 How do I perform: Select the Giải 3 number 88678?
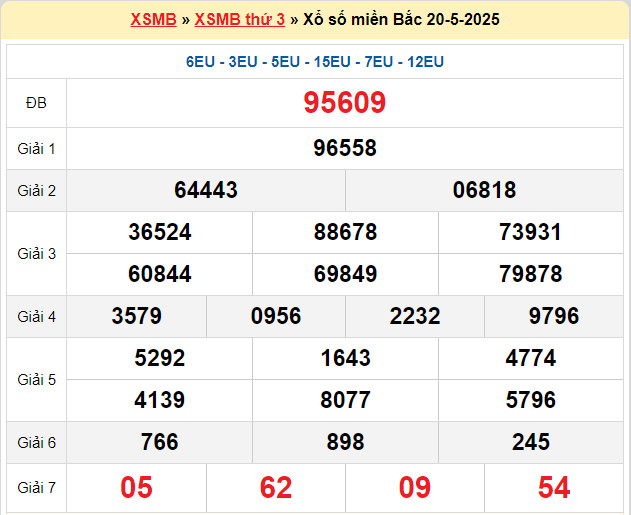(345, 232)
